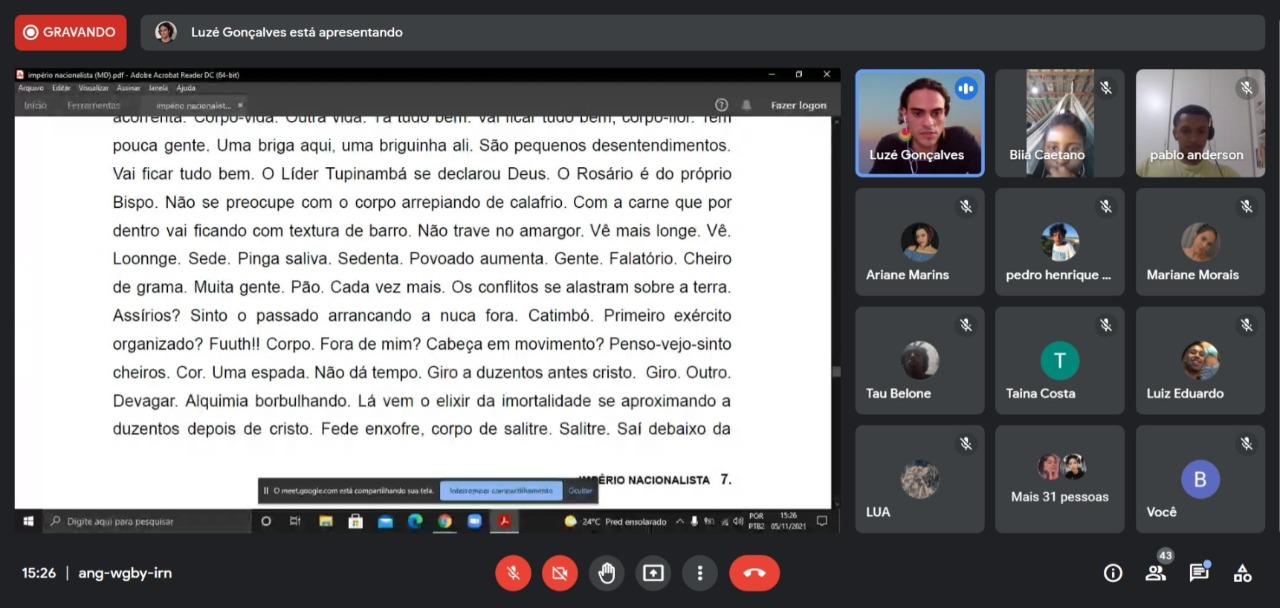Image resolution: width=1280 pixels, height=608 pixels.
Task: Raise hand using the hand icon
Action: point(606,573)
